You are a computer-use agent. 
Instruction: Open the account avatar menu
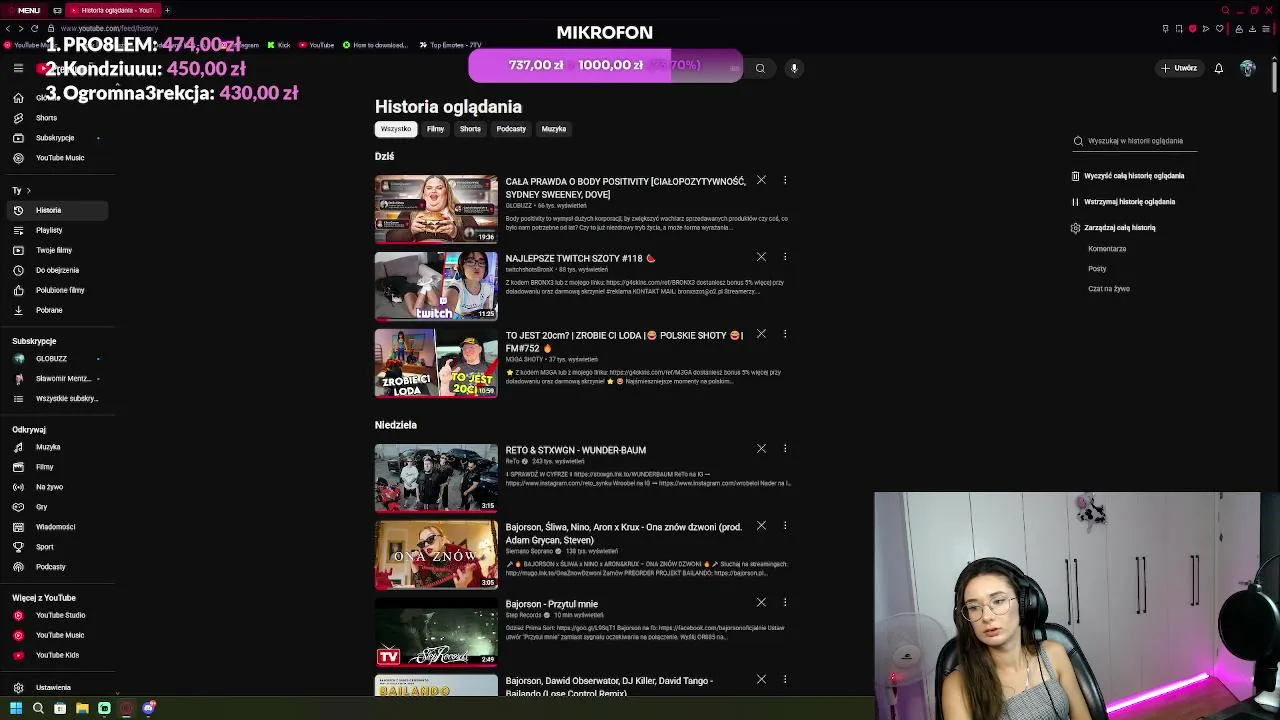tap(1247, 68)
